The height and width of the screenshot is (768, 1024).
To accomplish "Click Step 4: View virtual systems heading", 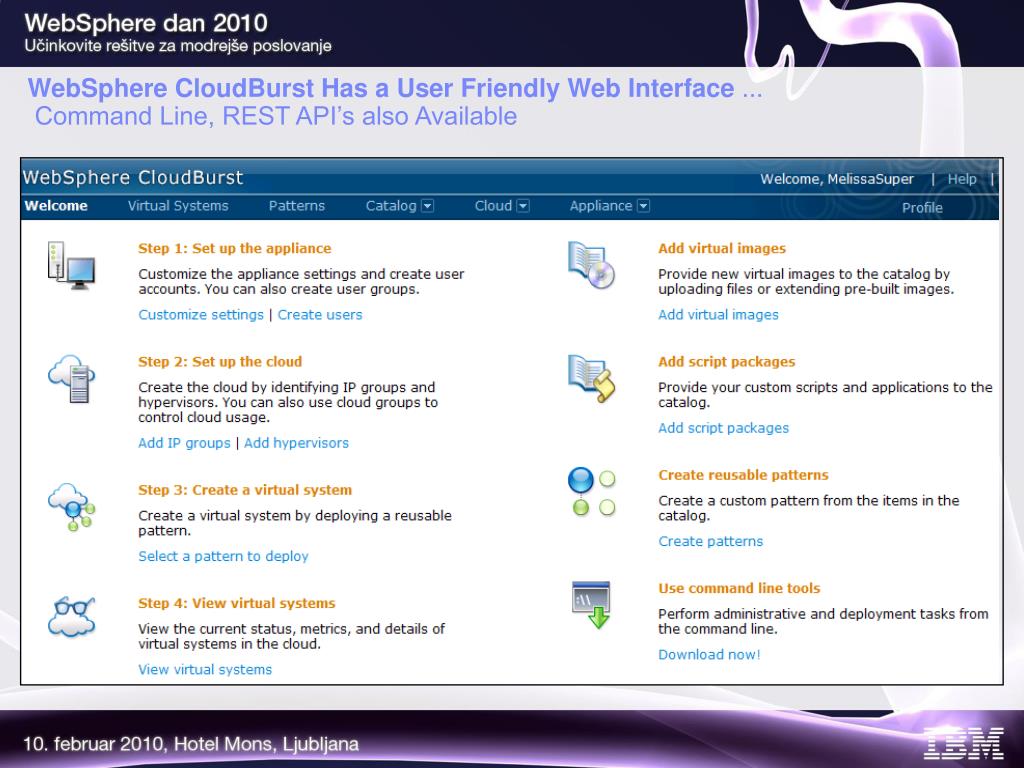I will pyautogui.click(x=236, y=603).
